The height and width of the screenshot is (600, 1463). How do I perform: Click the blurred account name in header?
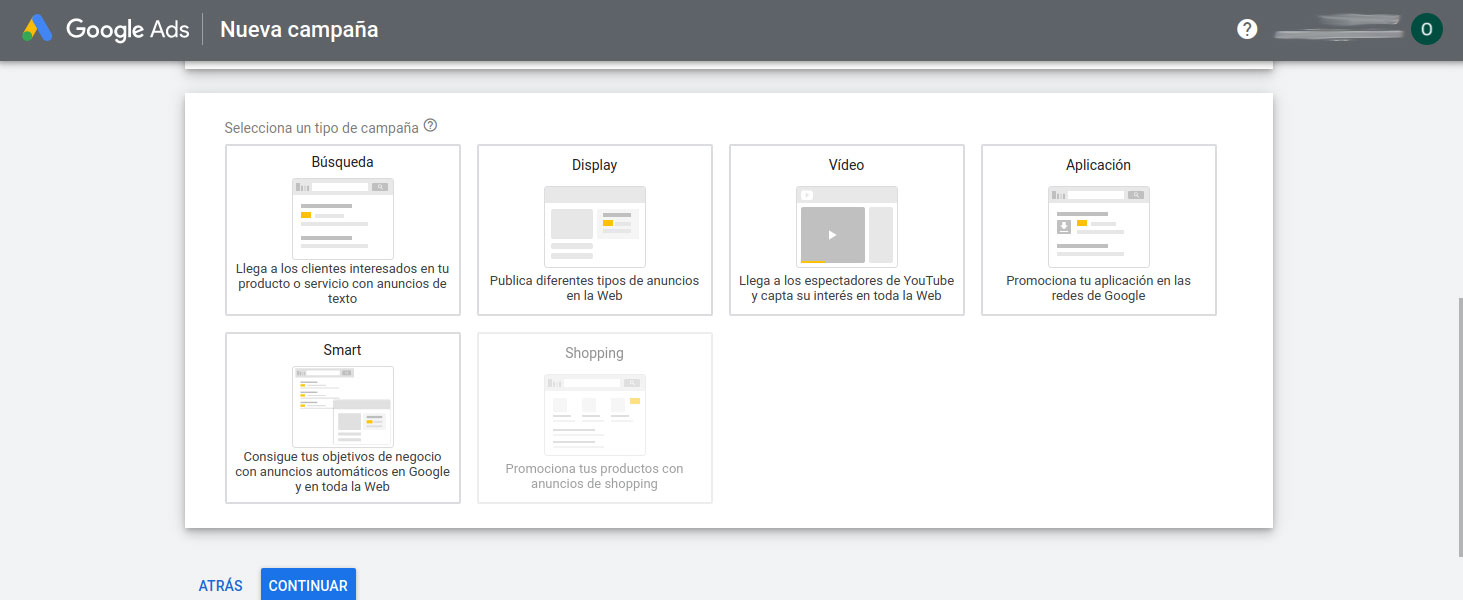pyautogui.click(x=1337, y=28)
